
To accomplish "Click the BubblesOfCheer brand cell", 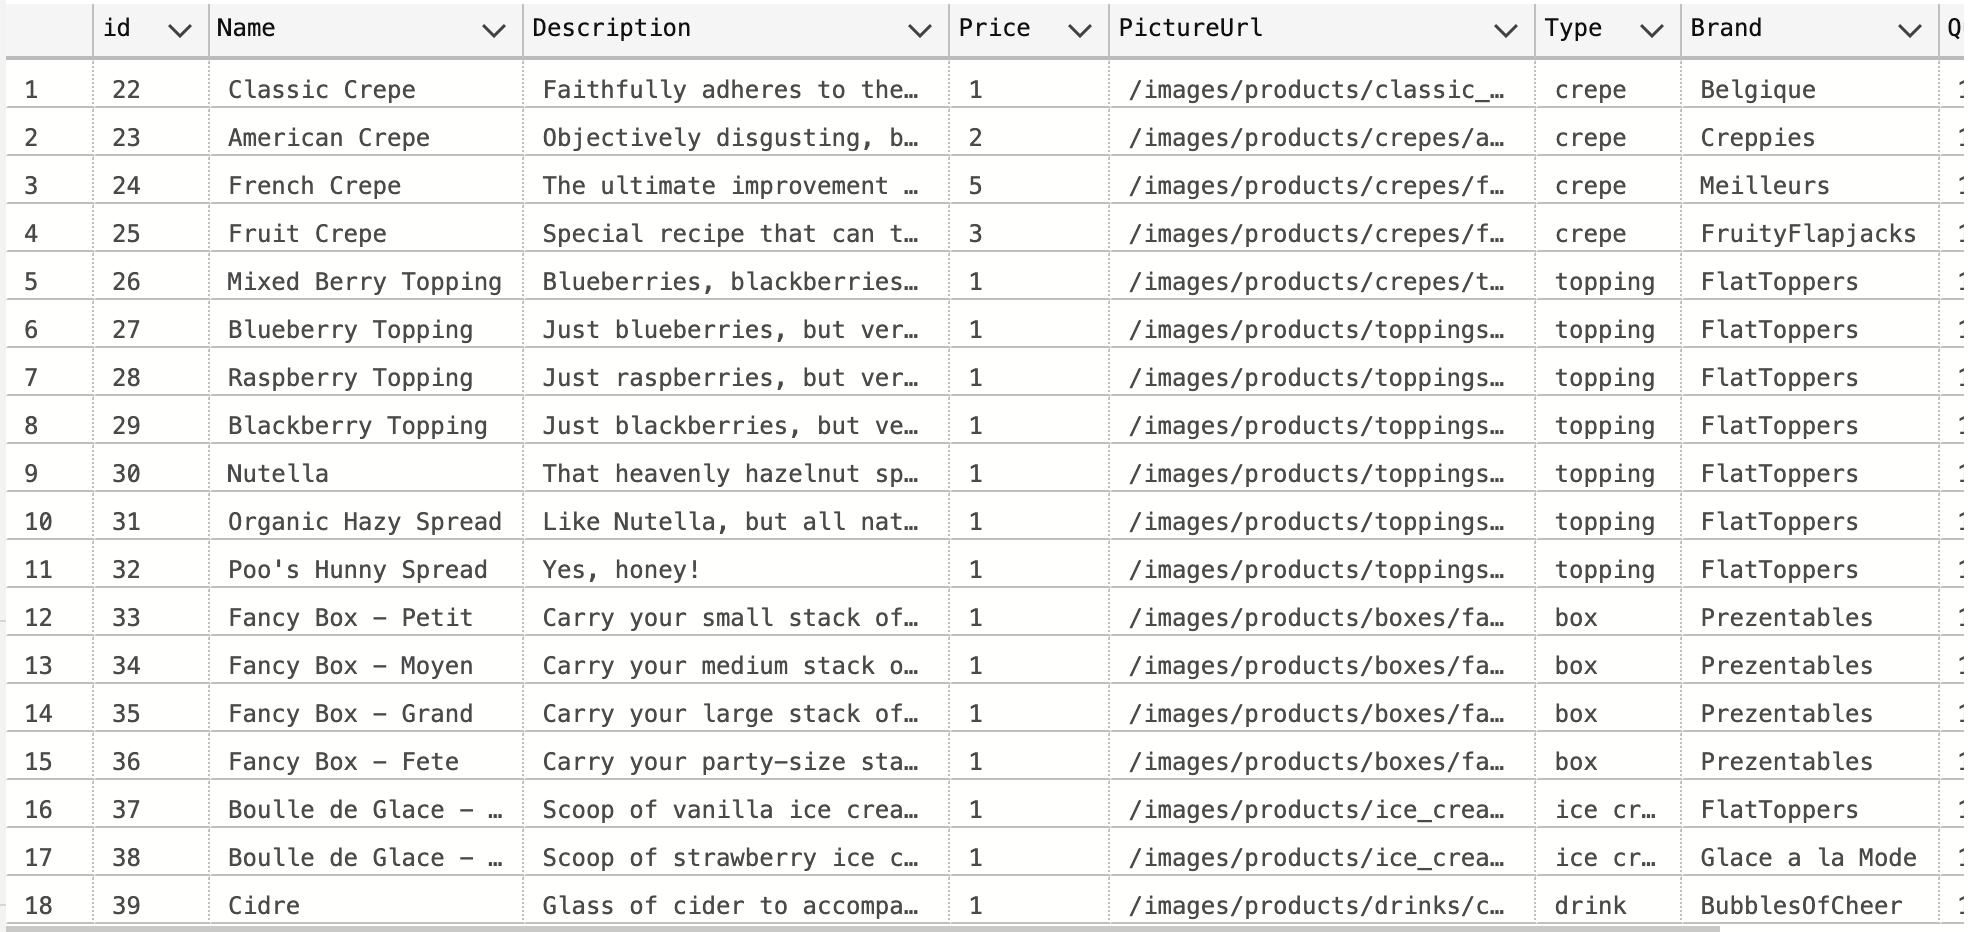I will click(x=1809, y=906).
